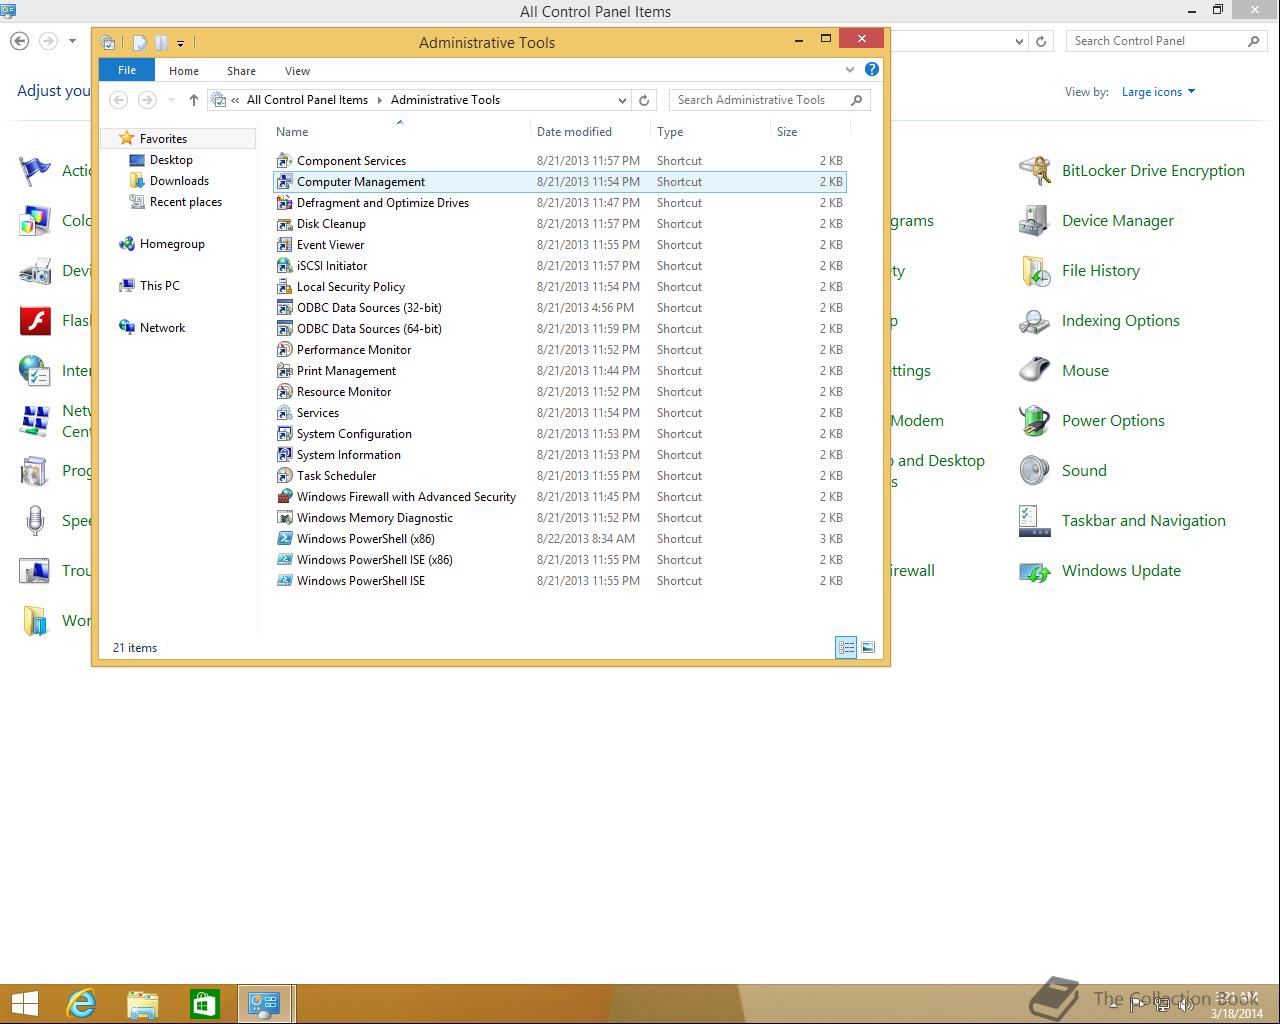Click Defragment and Optimize Drives icon
Screen dimensions: 1280x1024
285,202
